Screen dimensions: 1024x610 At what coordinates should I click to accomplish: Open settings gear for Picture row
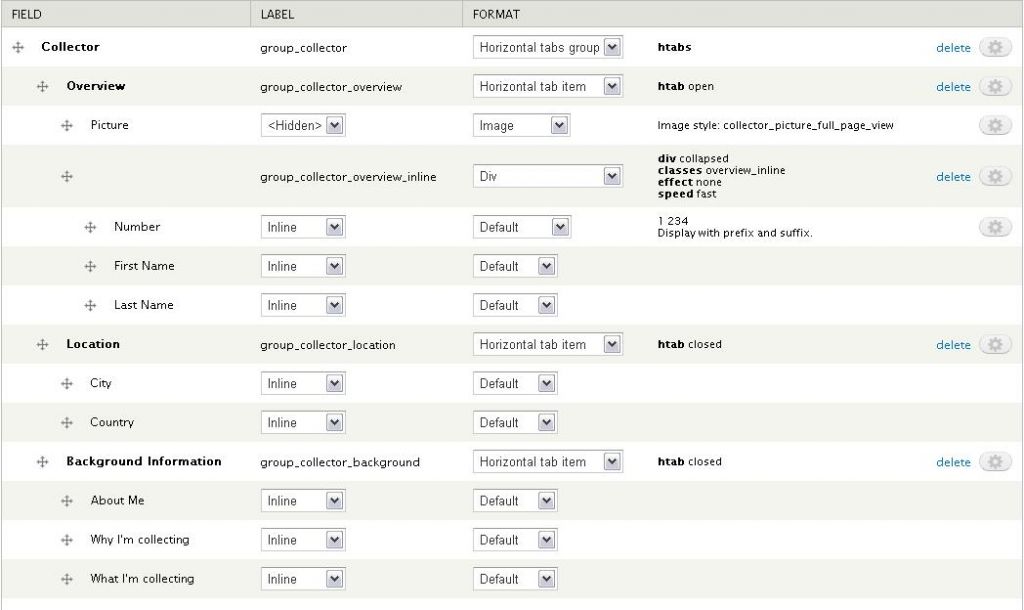(x=994, y=126)
